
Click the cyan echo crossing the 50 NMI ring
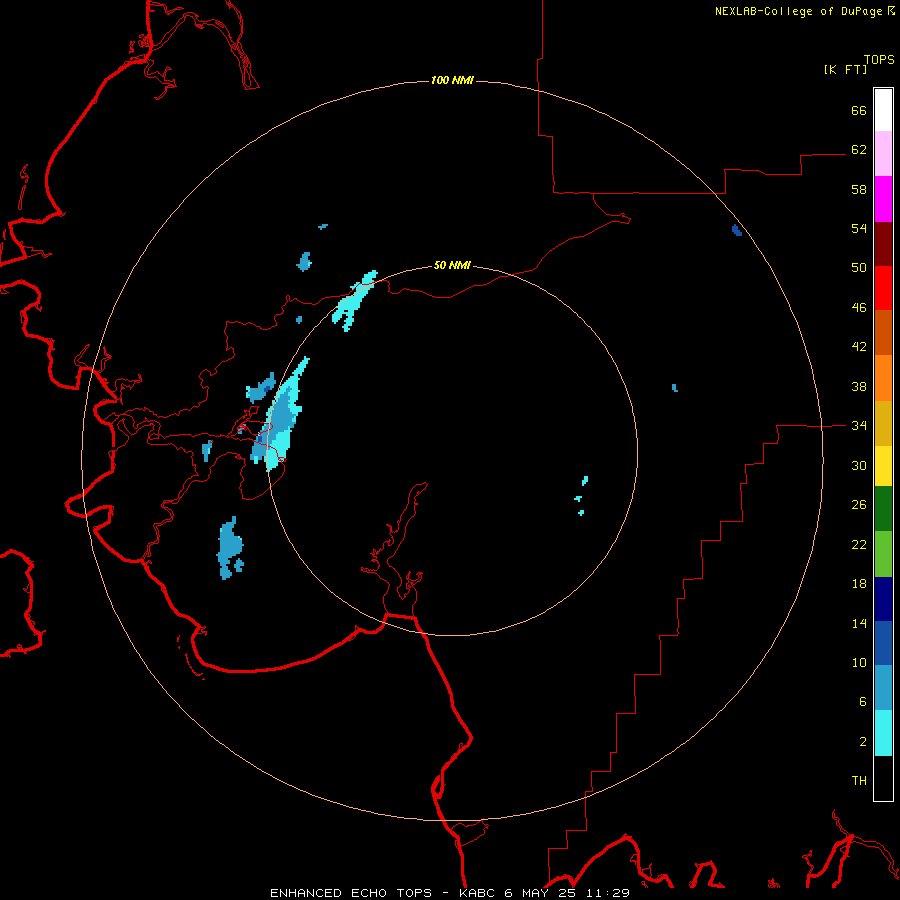tap(354, 300)
